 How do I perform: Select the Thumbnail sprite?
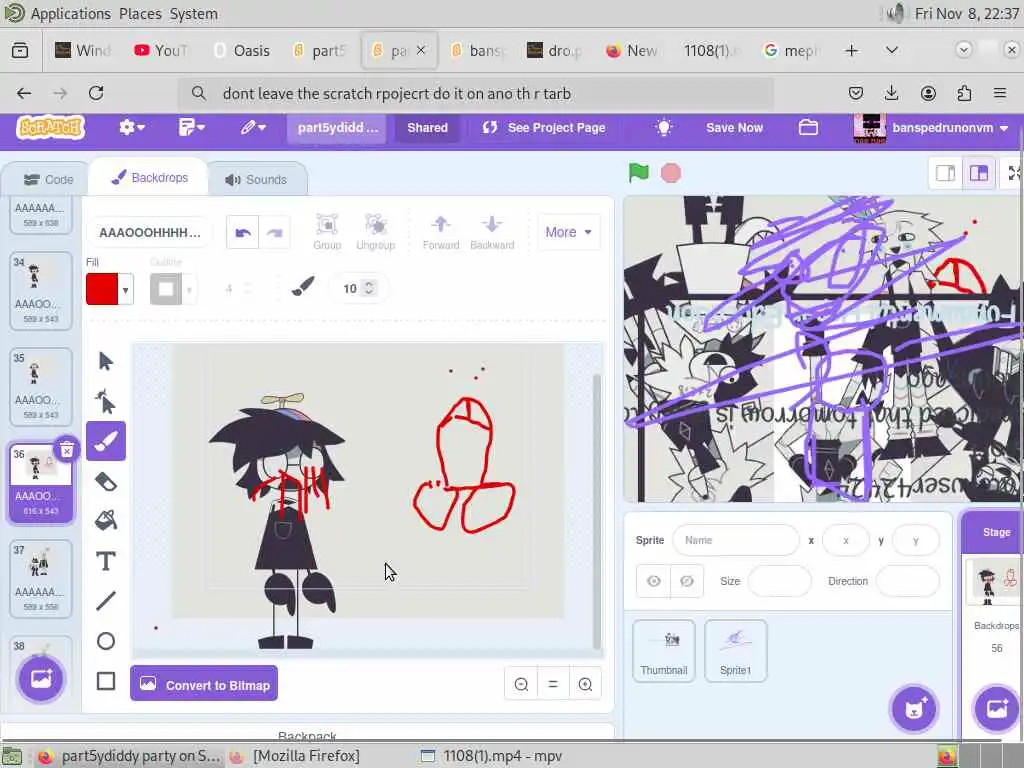[664, 651]
